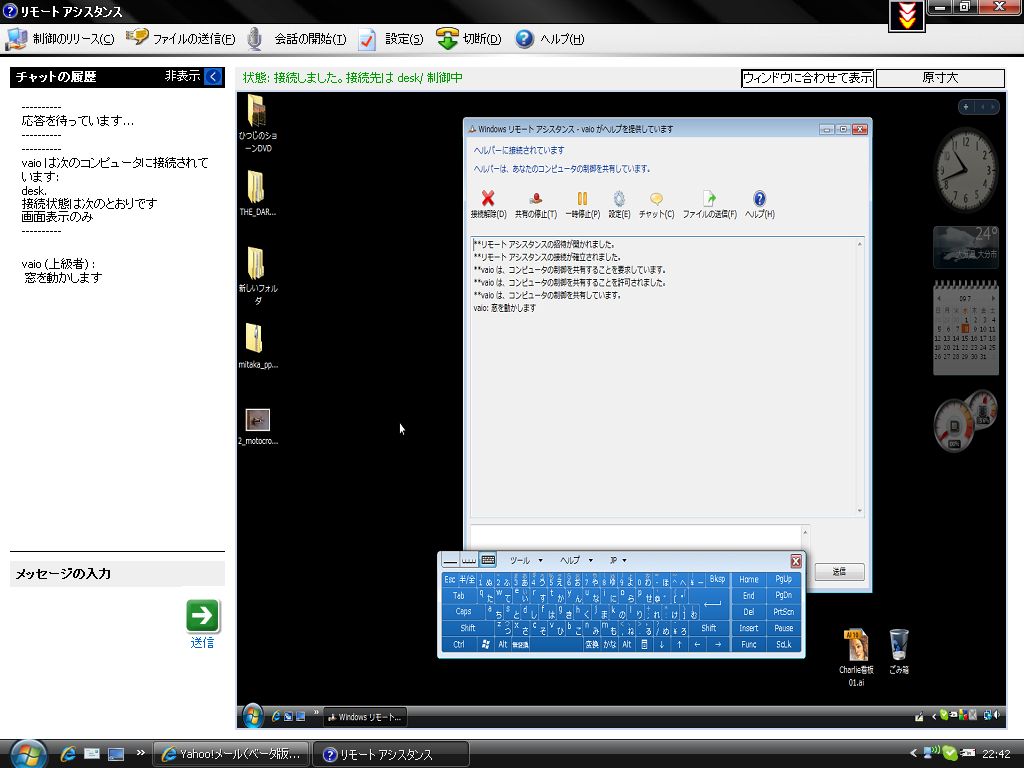
Task: Select the ひつじのショーンDVD folder
Action: click(x=257, y=123)
